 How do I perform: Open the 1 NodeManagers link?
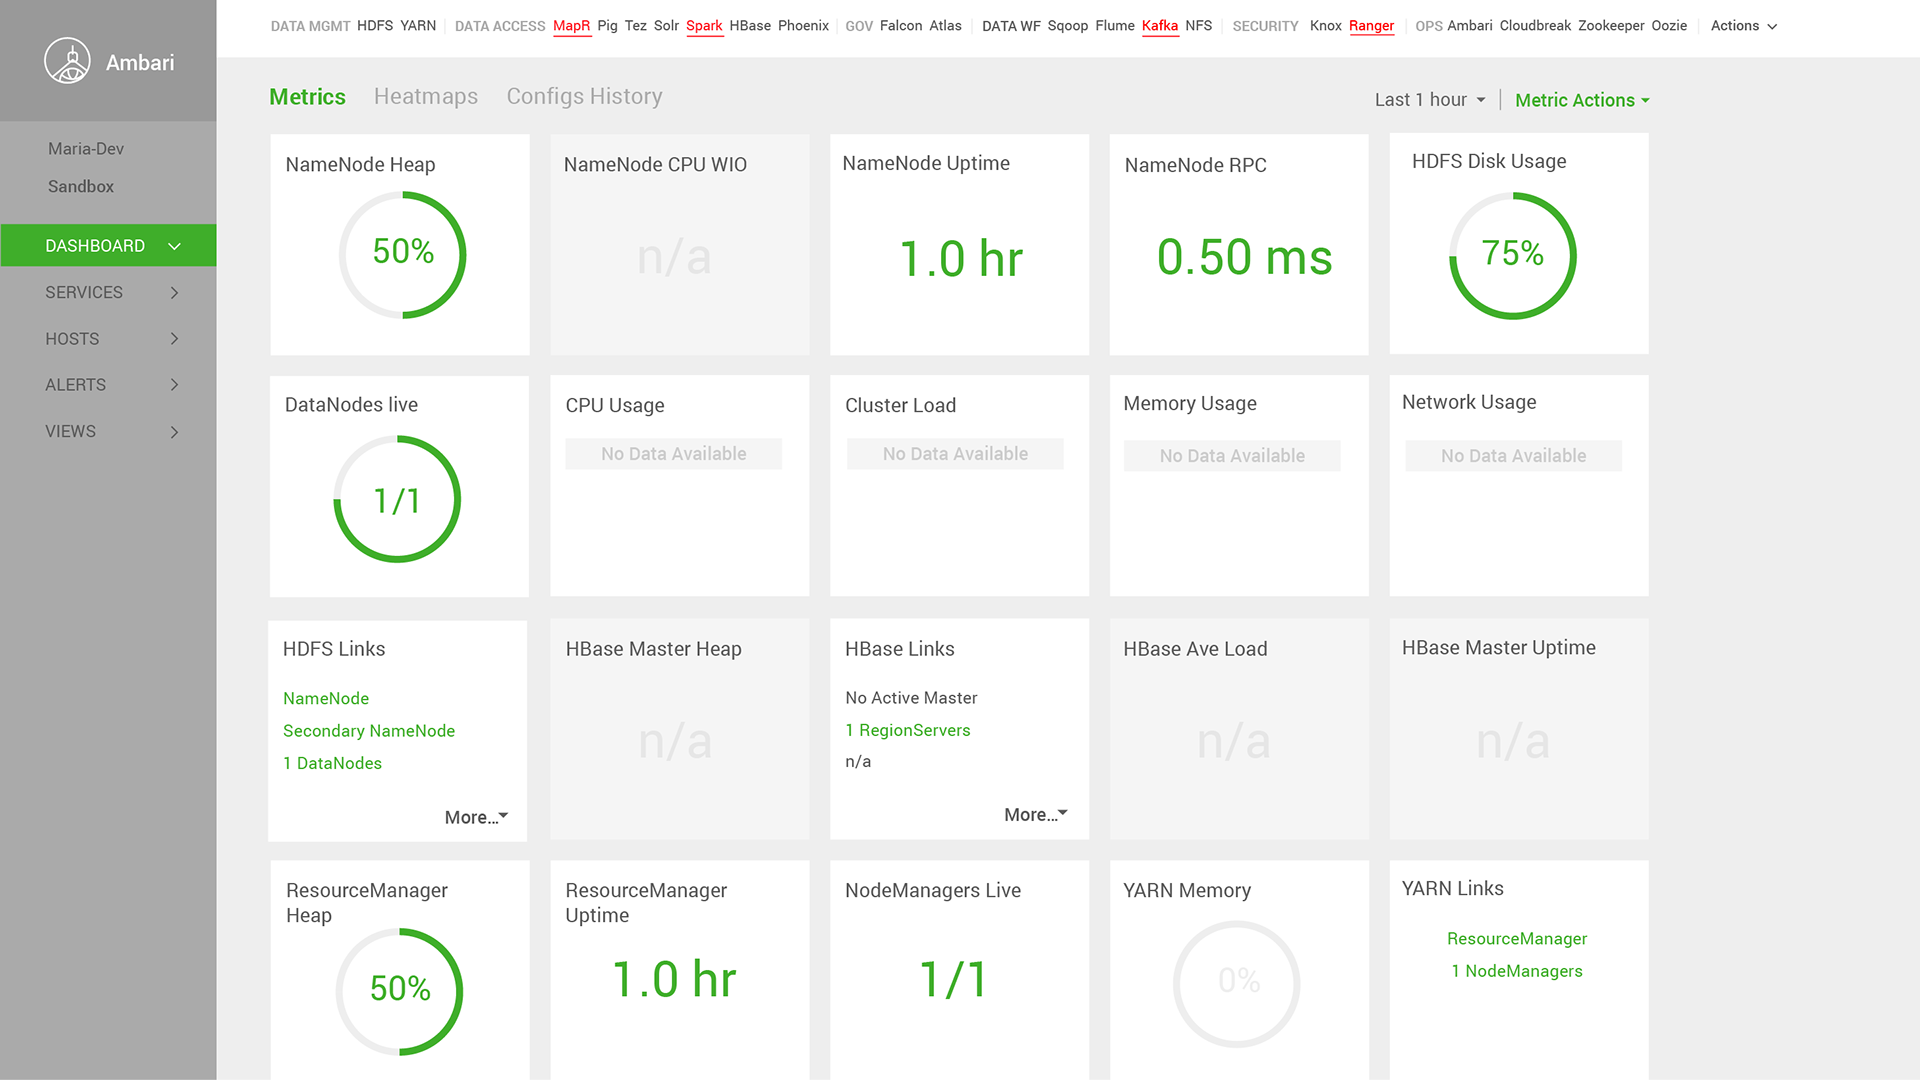click(x=1517, y=971)
